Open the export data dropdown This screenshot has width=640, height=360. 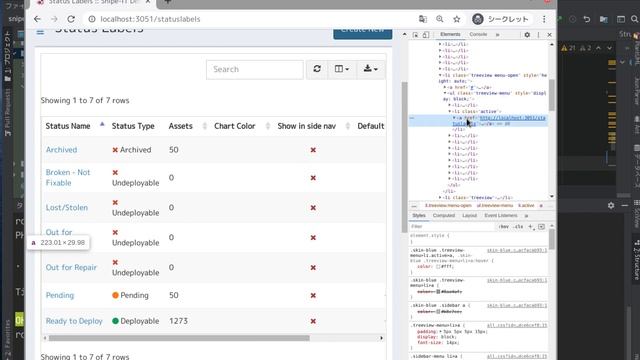(x=370, y=69)
